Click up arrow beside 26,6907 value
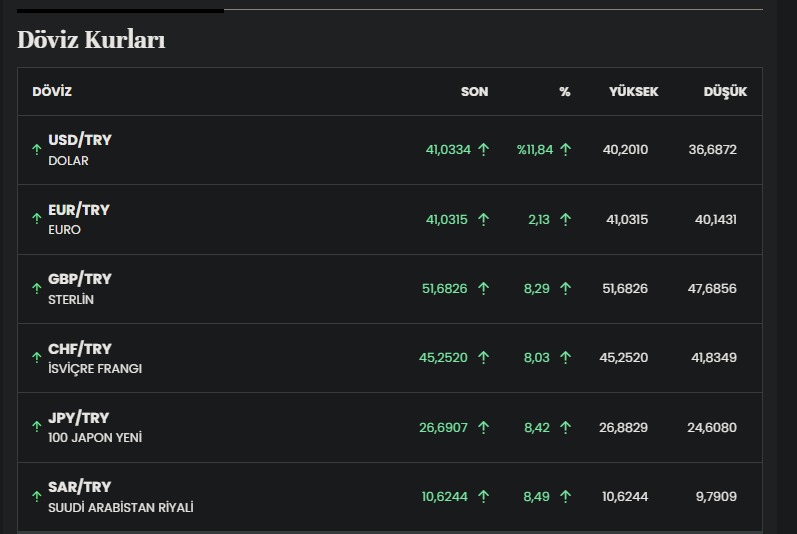 pyautogui.click(x=483, y=427)
